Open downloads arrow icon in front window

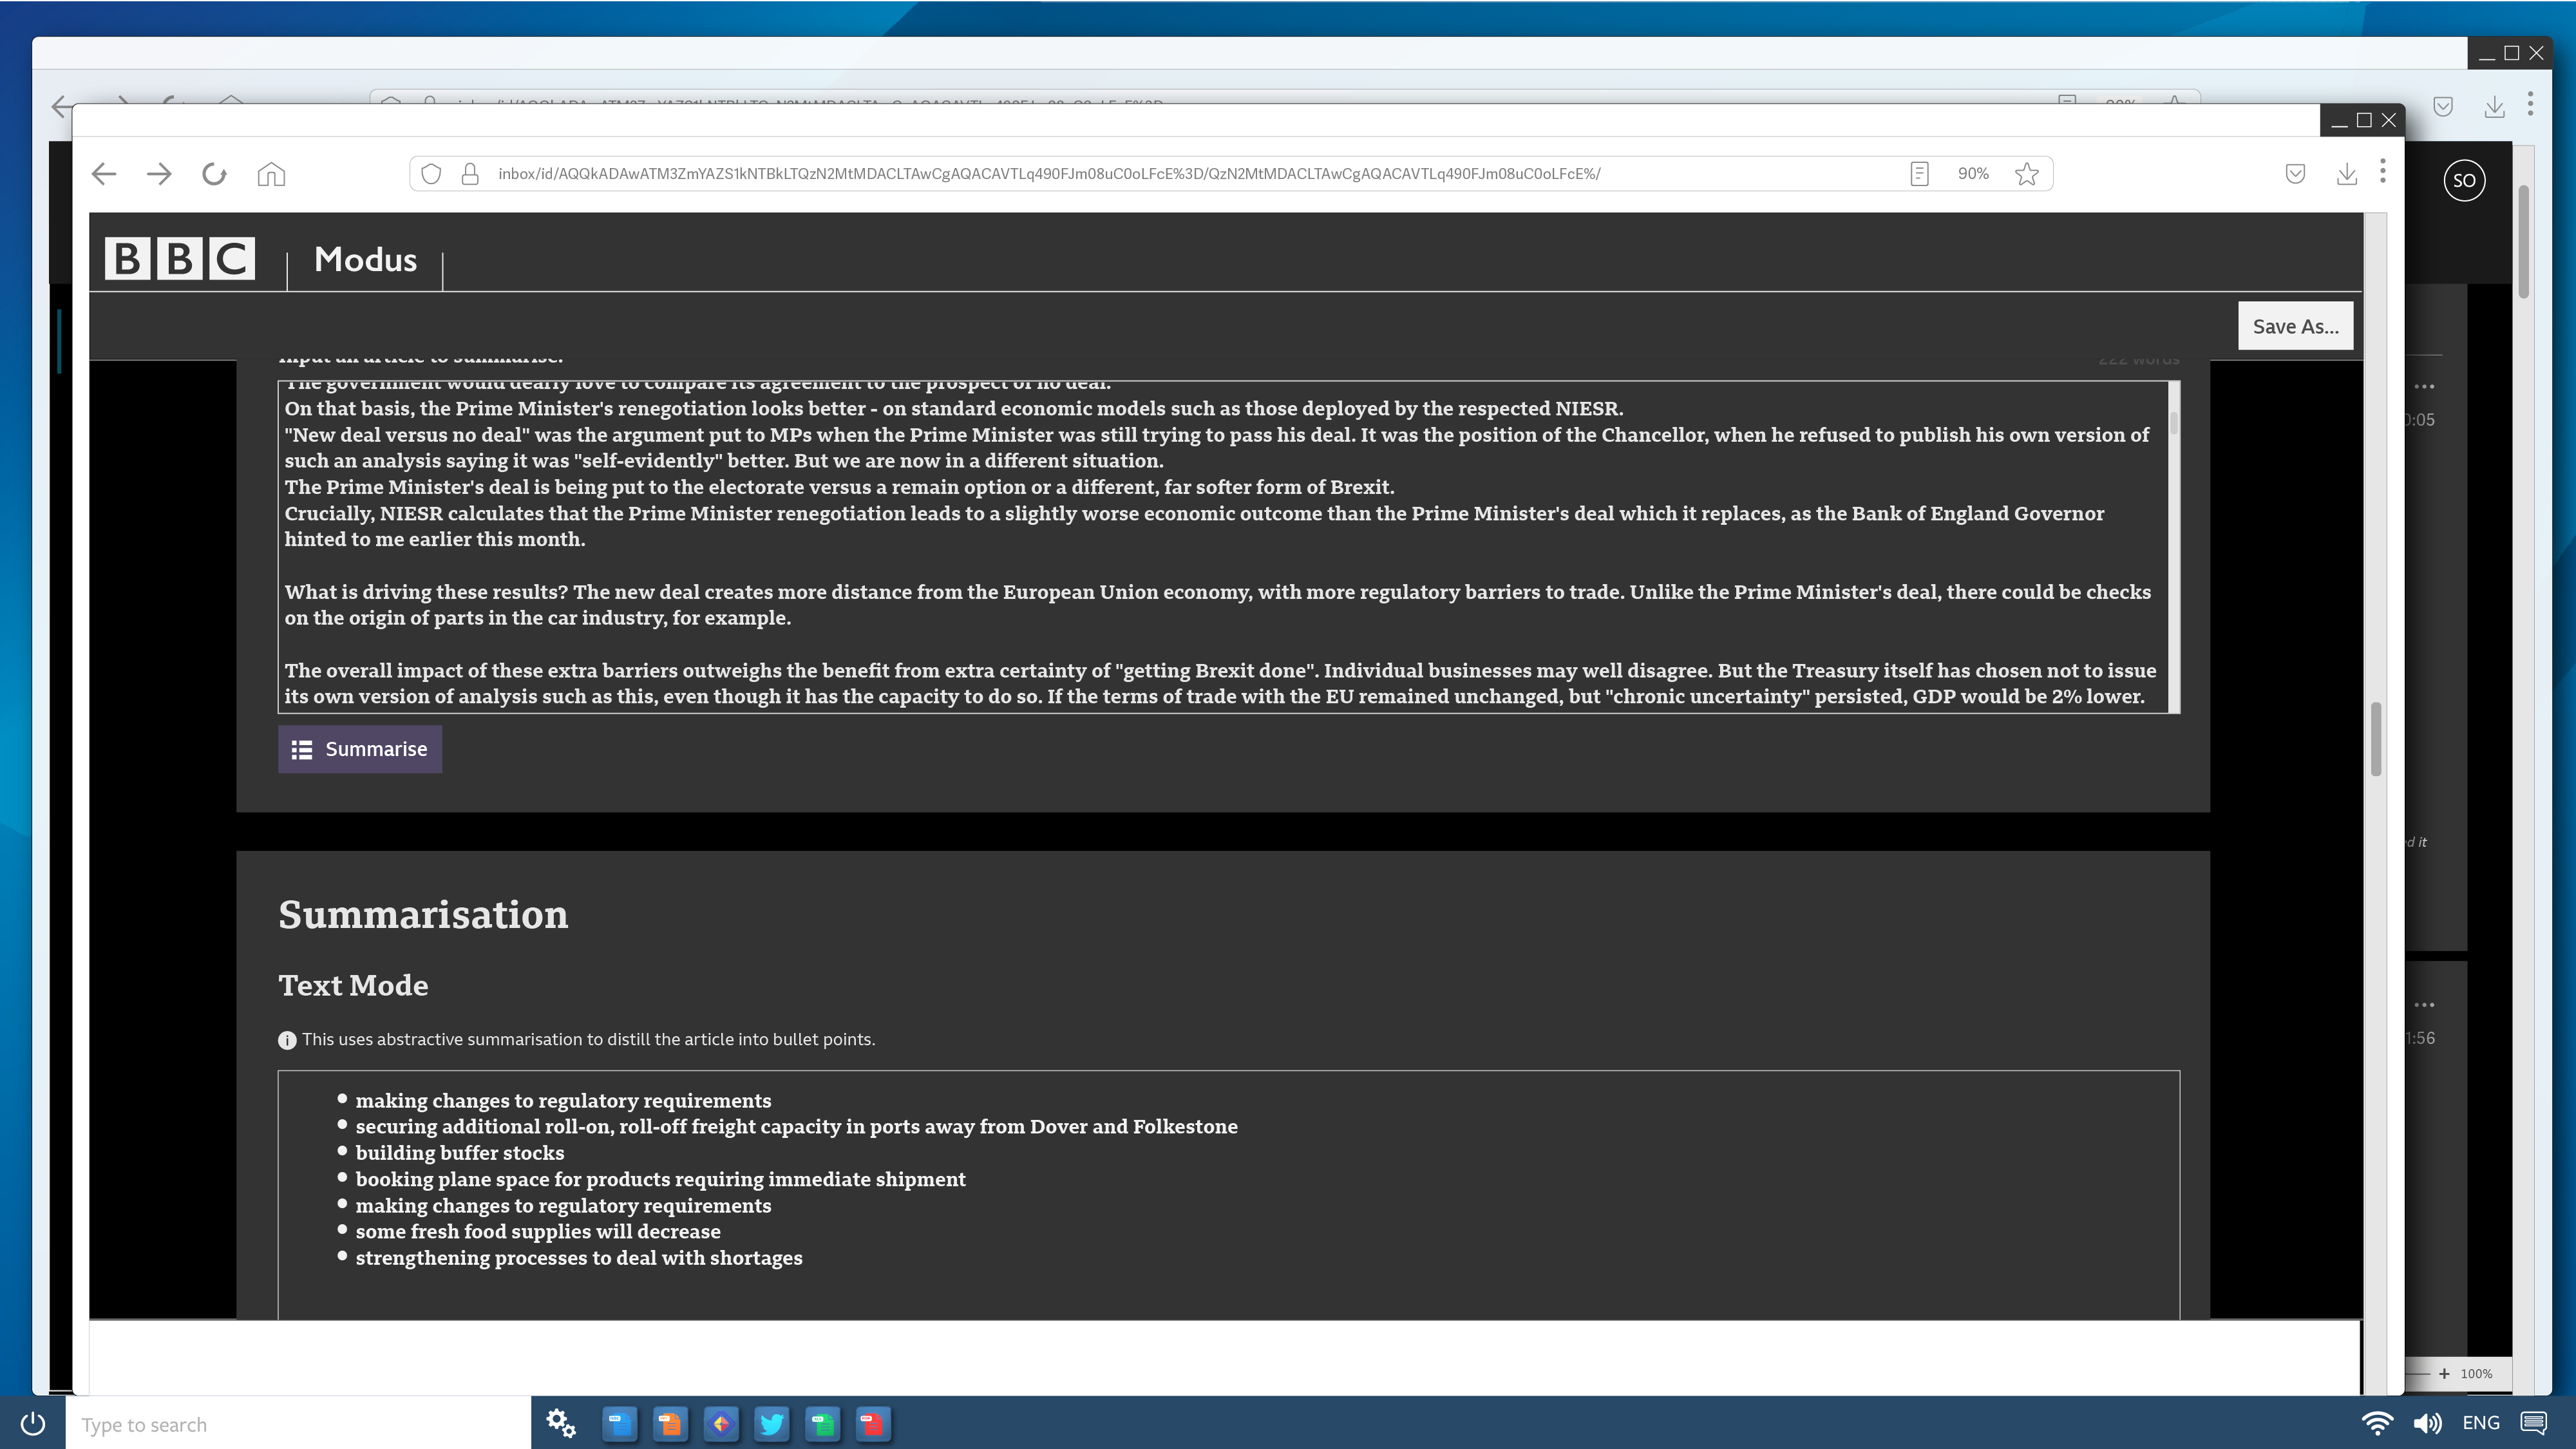click(2347, 174)
